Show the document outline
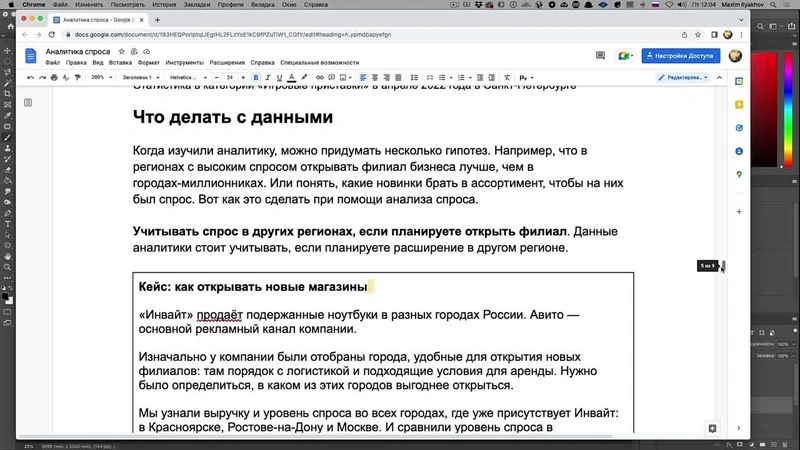This screenshot has width=800, height=450. (28, 103)
